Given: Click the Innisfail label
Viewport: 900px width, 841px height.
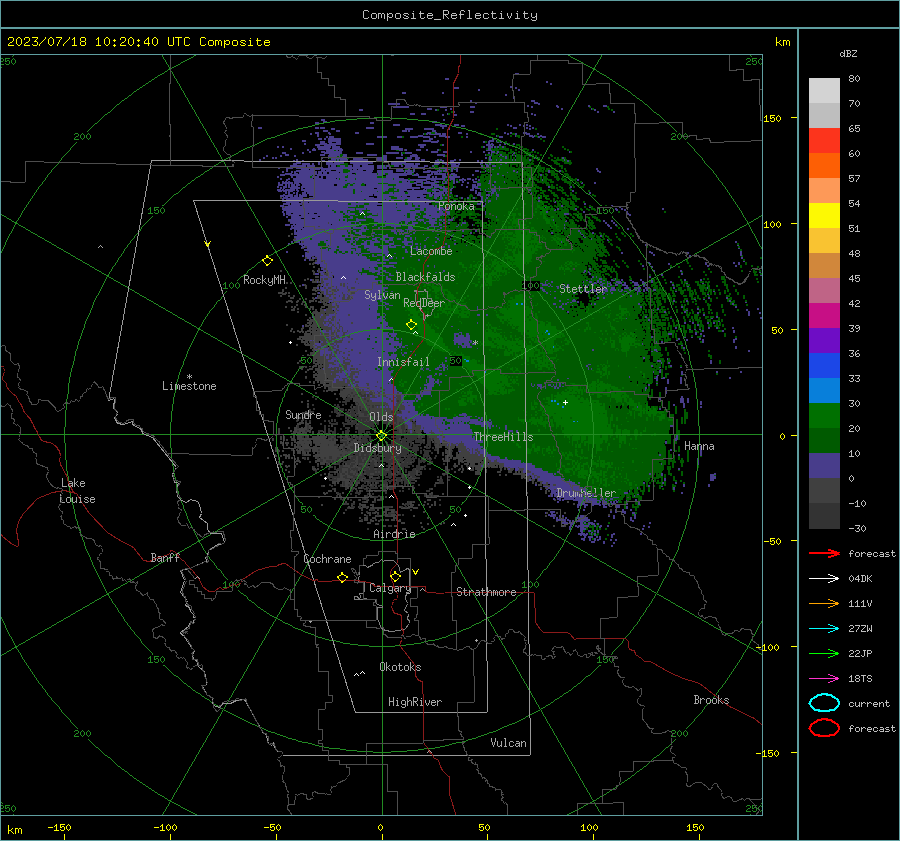Looking at the screenshot, I should pyautogui.click(x=403, y=362).
